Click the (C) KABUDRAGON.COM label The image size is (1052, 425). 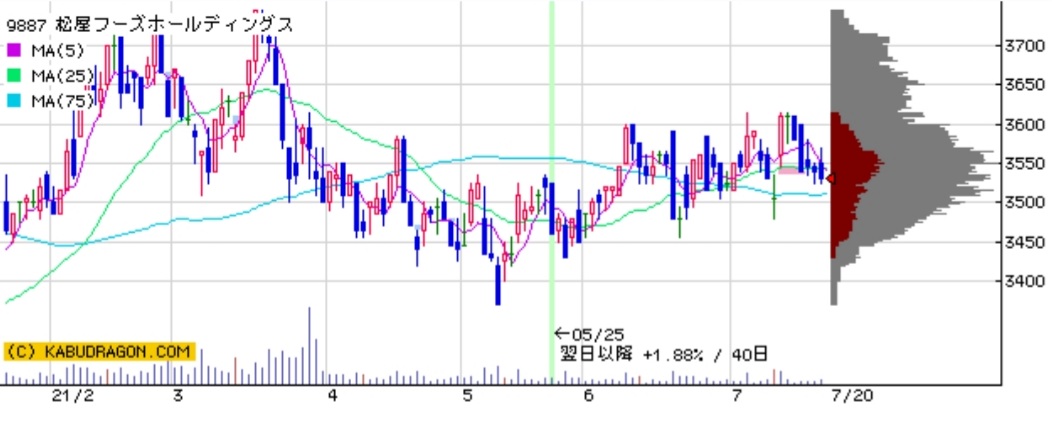tap(99, 351)
